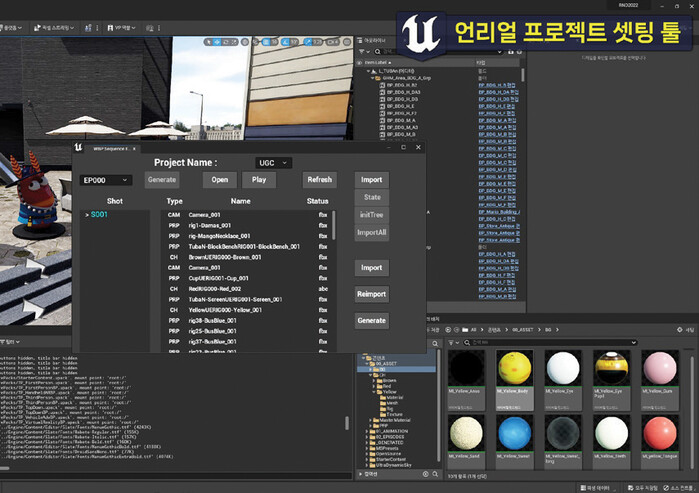Activate the viewport rotate gizmo icon
Viewport: 699px width, 493px height.
coord(226,42)
